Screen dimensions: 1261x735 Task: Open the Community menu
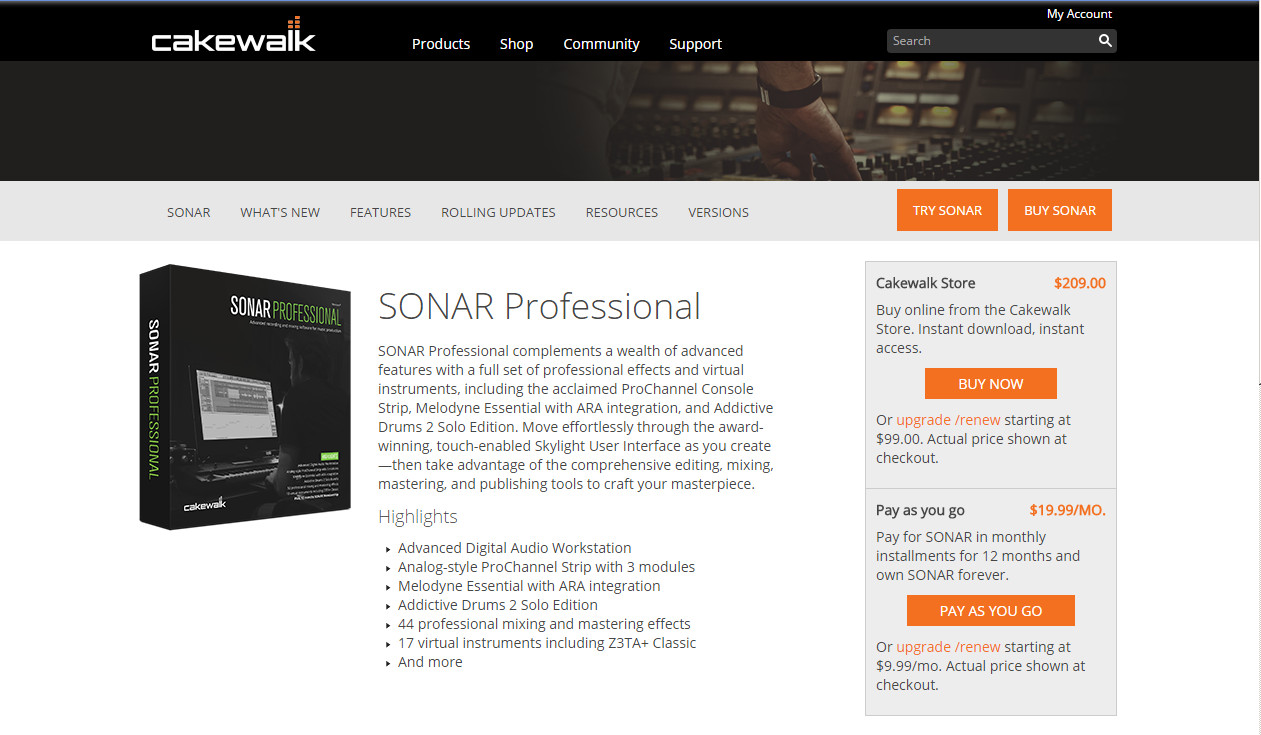[601, 44]
